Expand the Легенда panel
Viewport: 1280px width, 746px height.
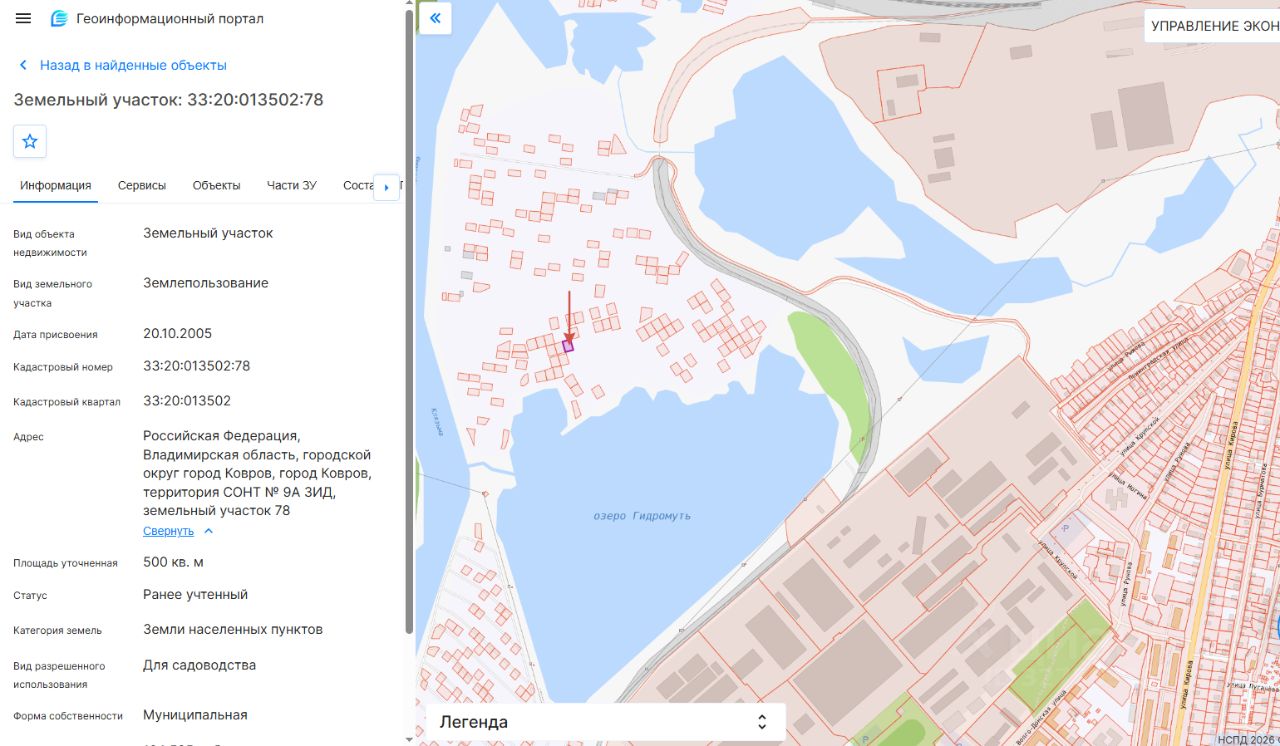pyautogui.click(x=606, y=722)
